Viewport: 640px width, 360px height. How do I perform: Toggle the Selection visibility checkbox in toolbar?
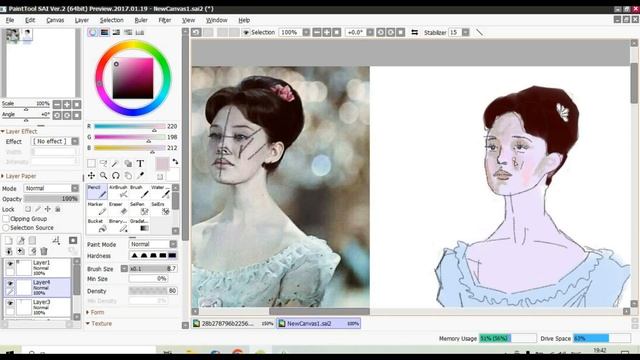(246, 33)
